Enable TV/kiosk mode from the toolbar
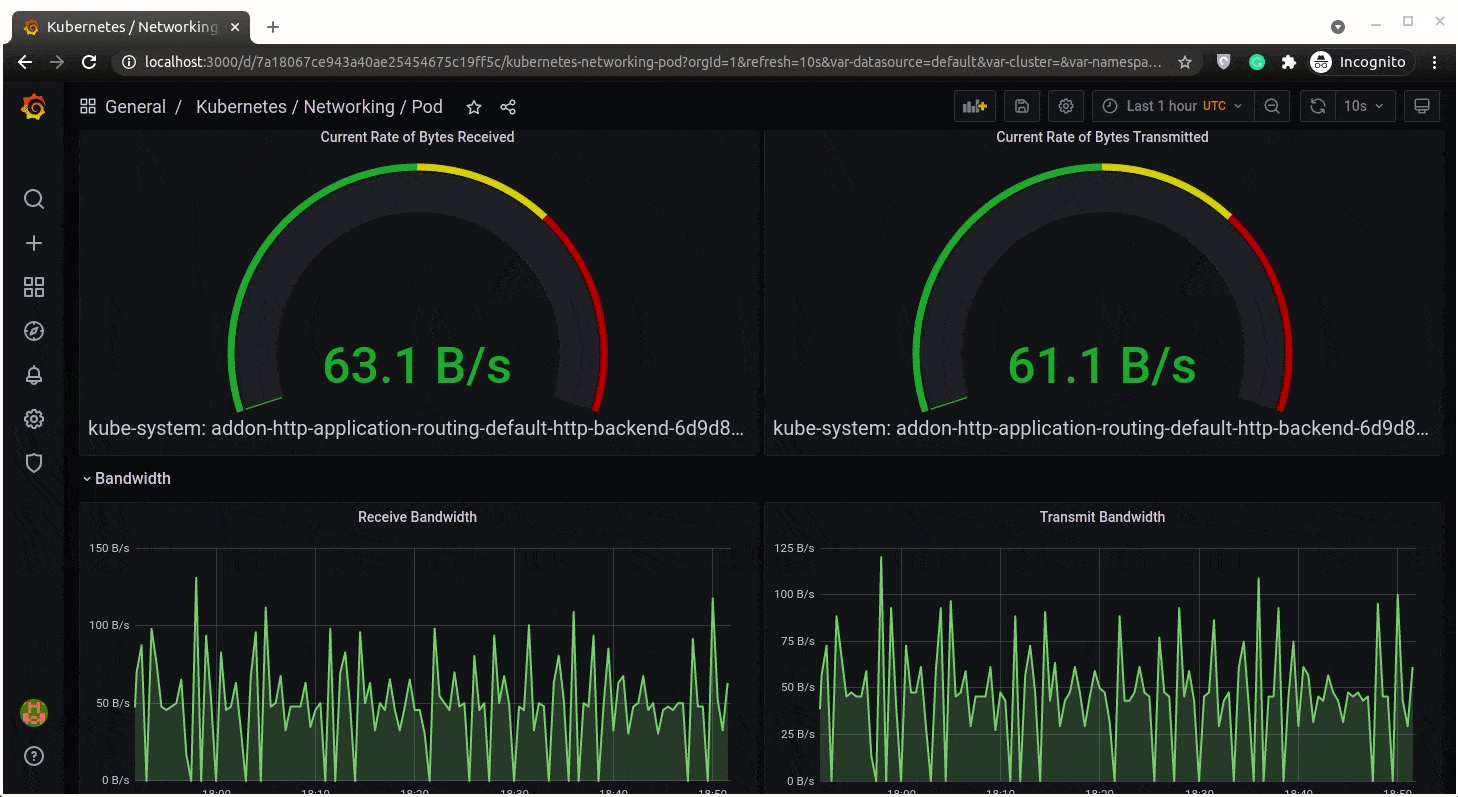The image size is (1458, 797). [x=1421, y=106]
